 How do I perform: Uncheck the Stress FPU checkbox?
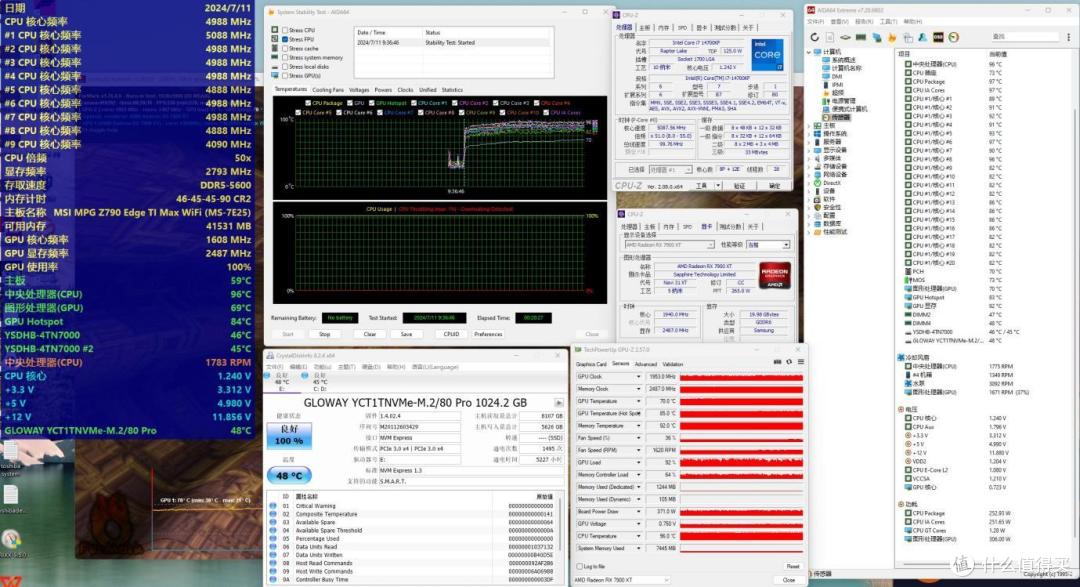[284, 39]
